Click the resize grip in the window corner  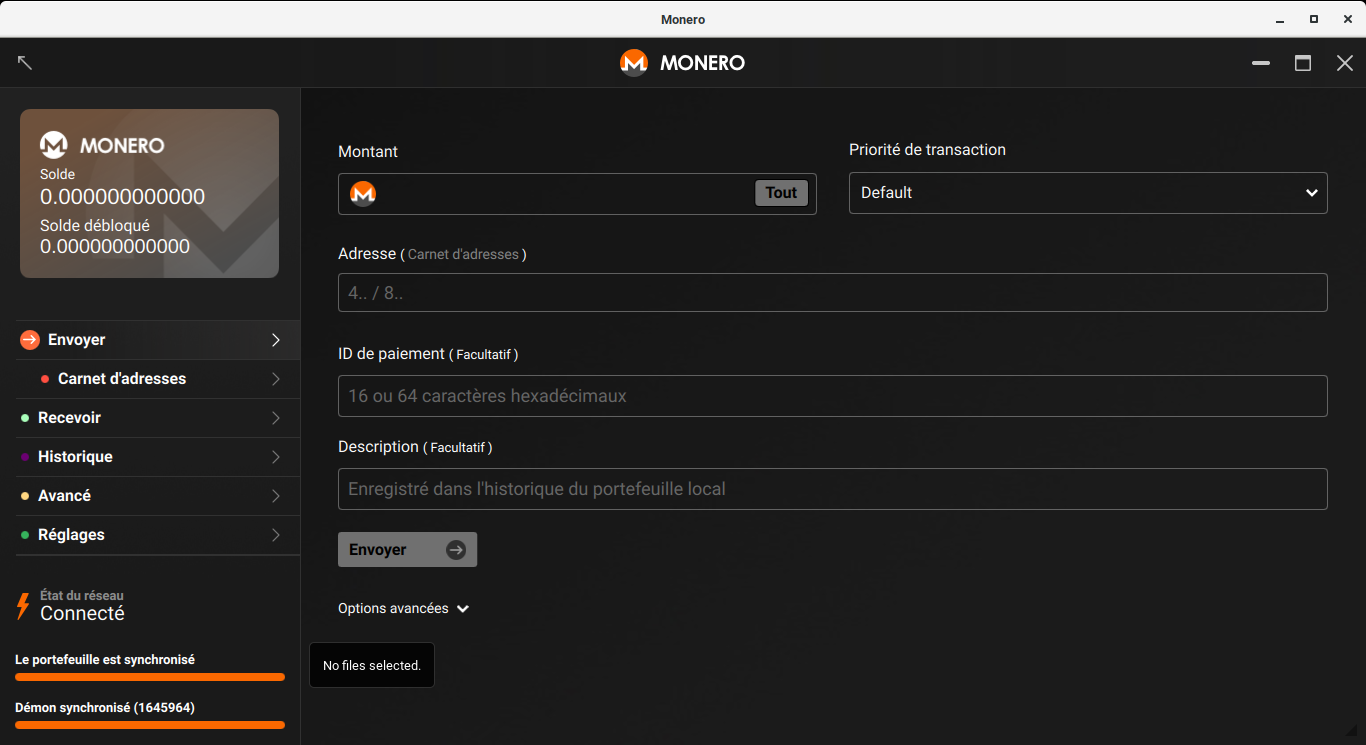1351,731
